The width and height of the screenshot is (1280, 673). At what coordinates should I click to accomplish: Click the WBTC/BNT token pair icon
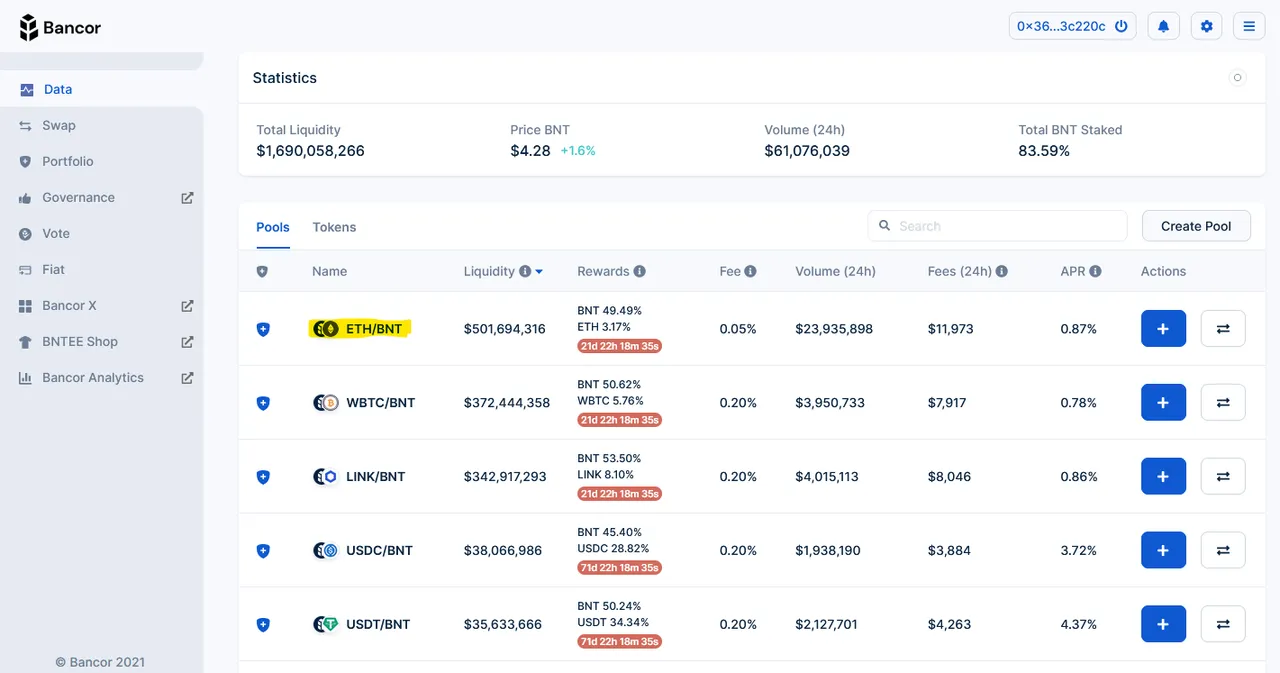(x=326, y=403)
